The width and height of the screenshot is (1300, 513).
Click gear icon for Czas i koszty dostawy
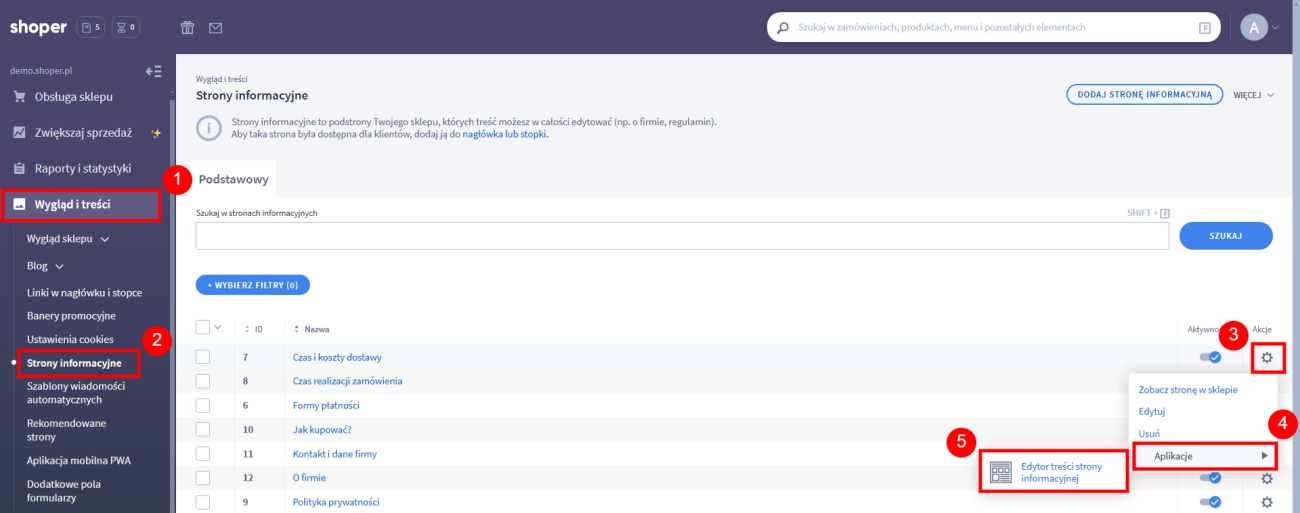[x=1267, y=357]
